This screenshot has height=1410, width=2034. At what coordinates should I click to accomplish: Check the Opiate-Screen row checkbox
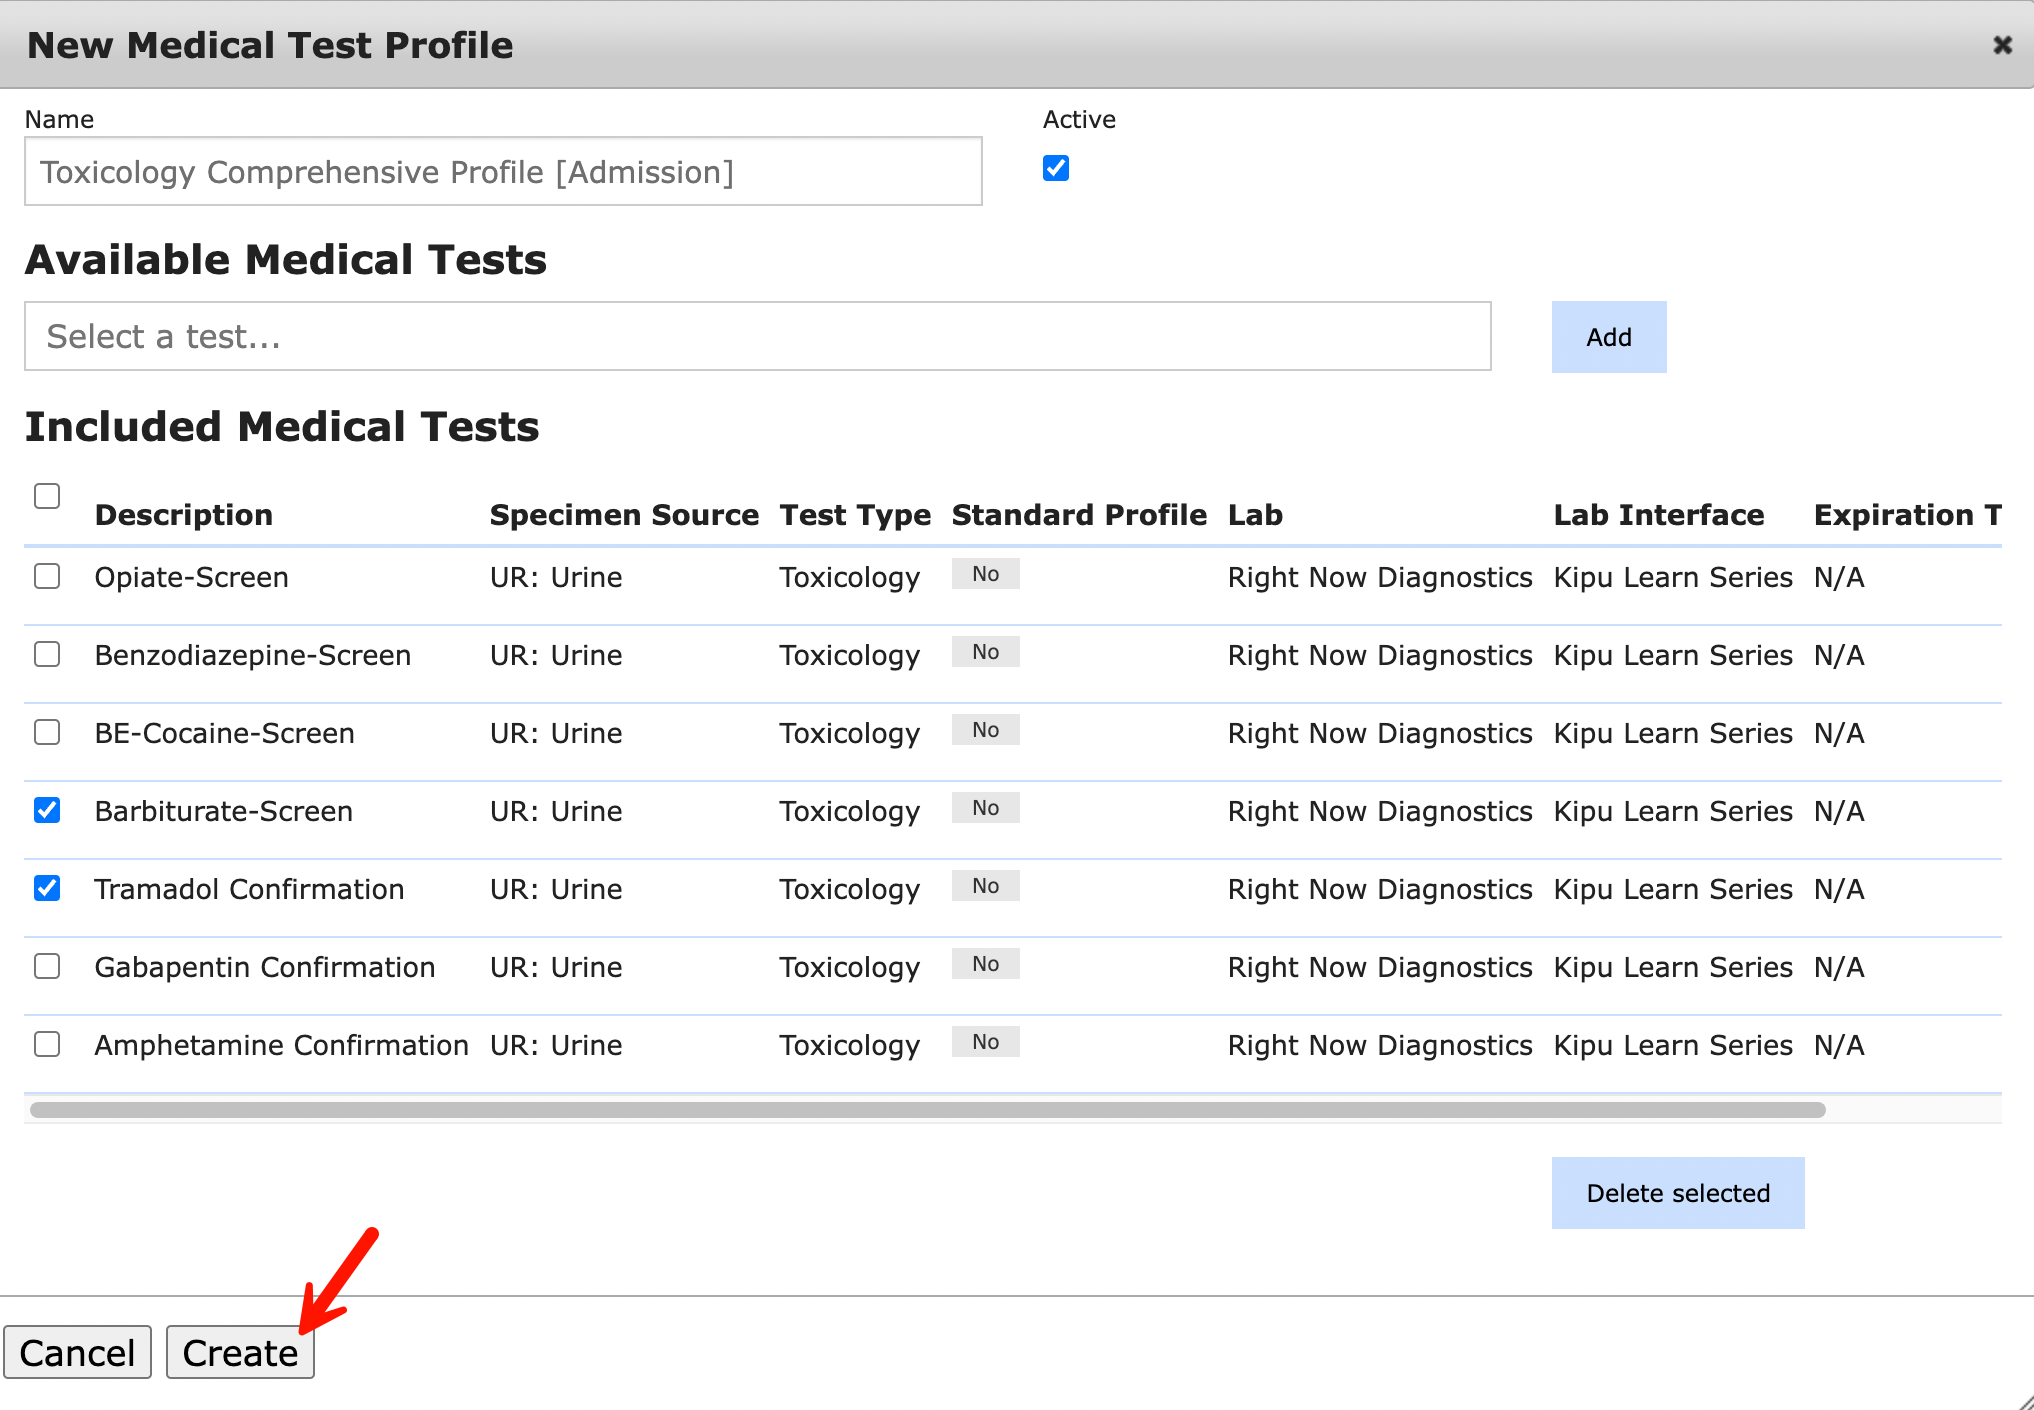47,577
